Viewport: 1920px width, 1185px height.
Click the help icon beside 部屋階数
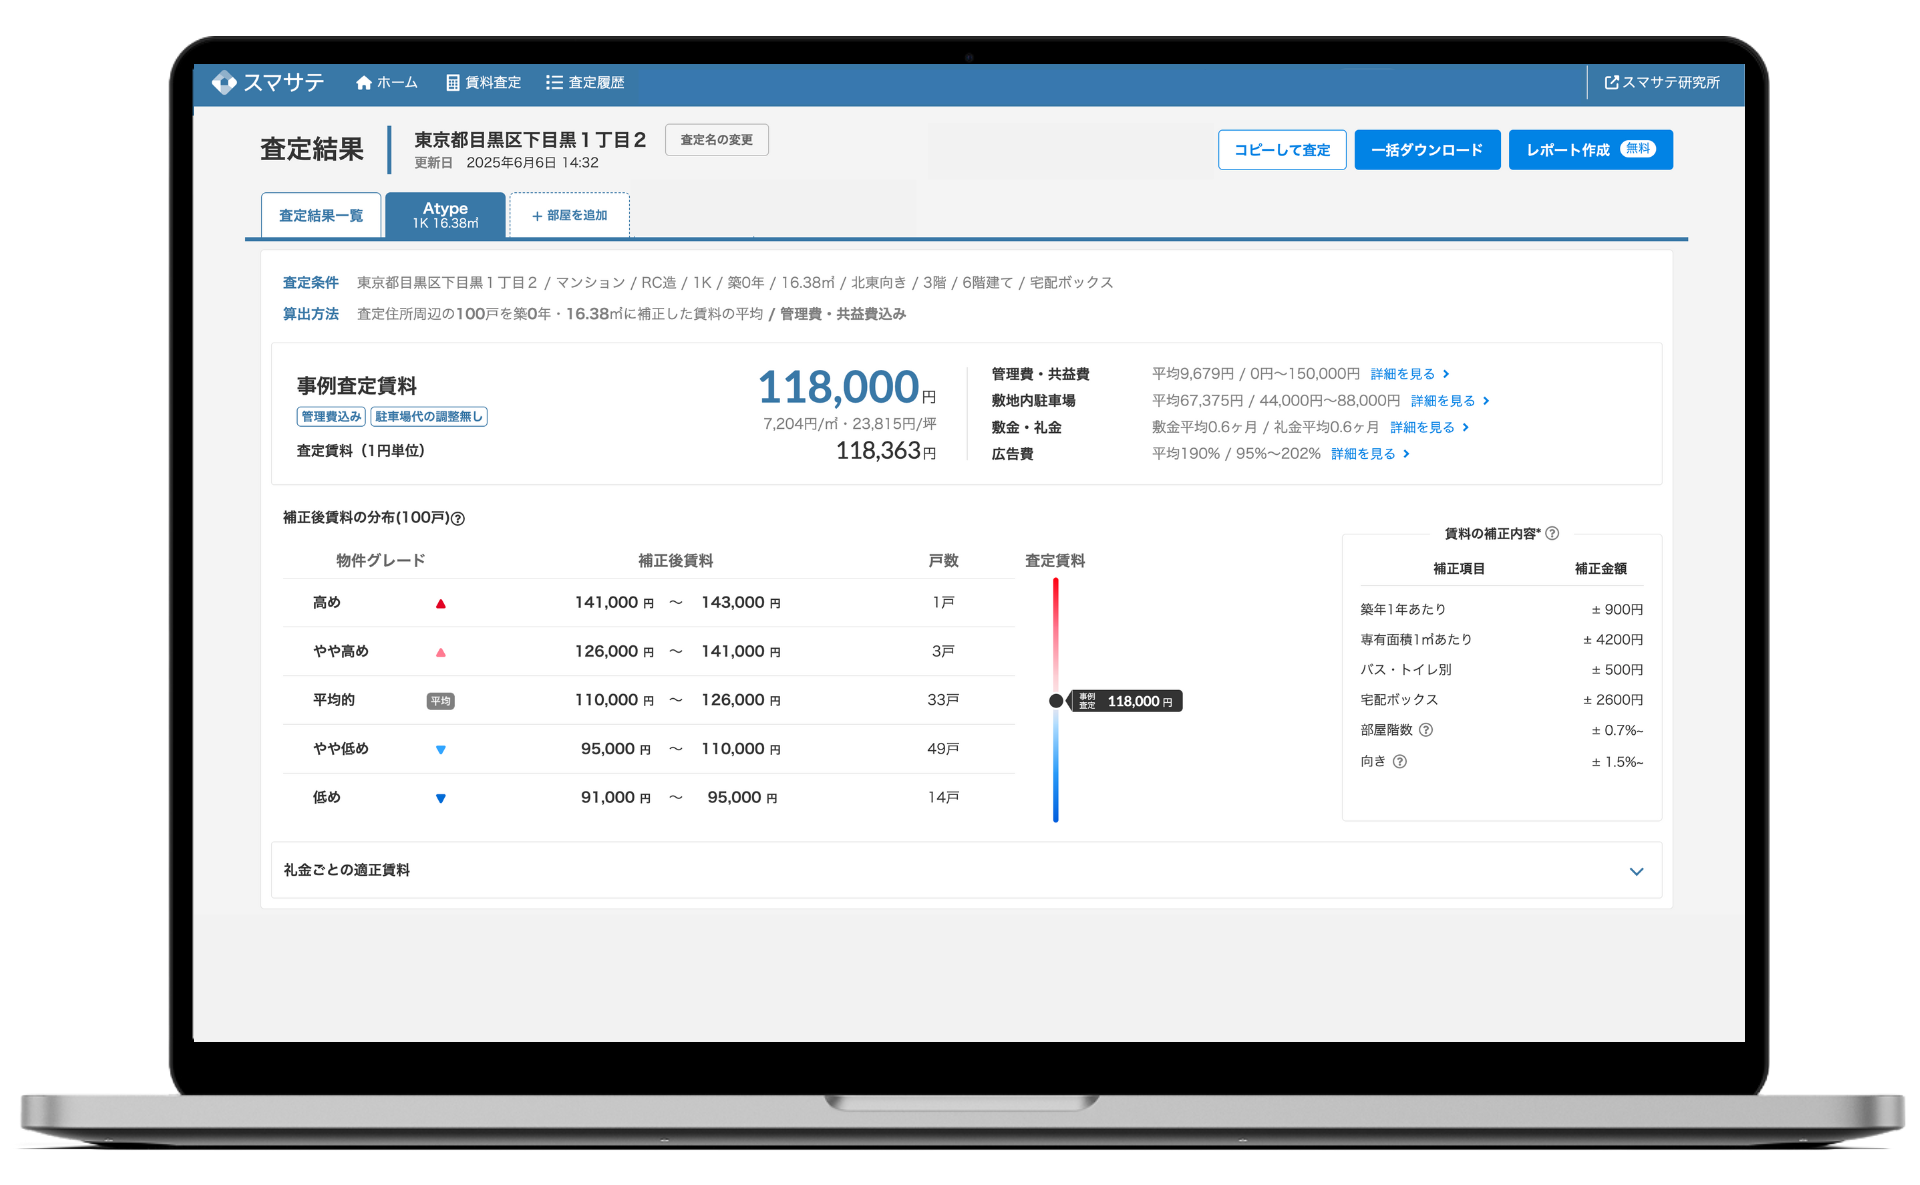[x=1426, y=730]
